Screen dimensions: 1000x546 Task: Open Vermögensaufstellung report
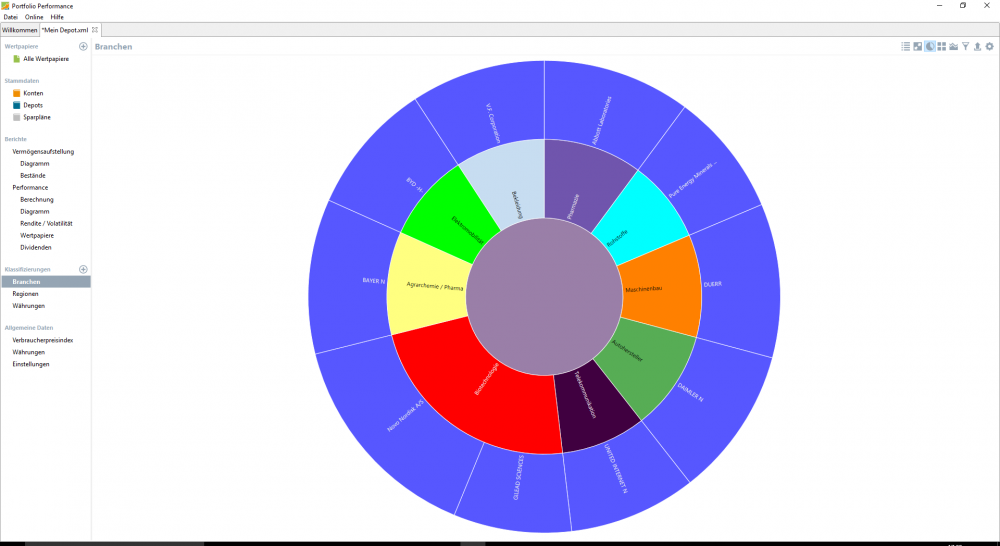pyautogui.click(x=43, y=152)
